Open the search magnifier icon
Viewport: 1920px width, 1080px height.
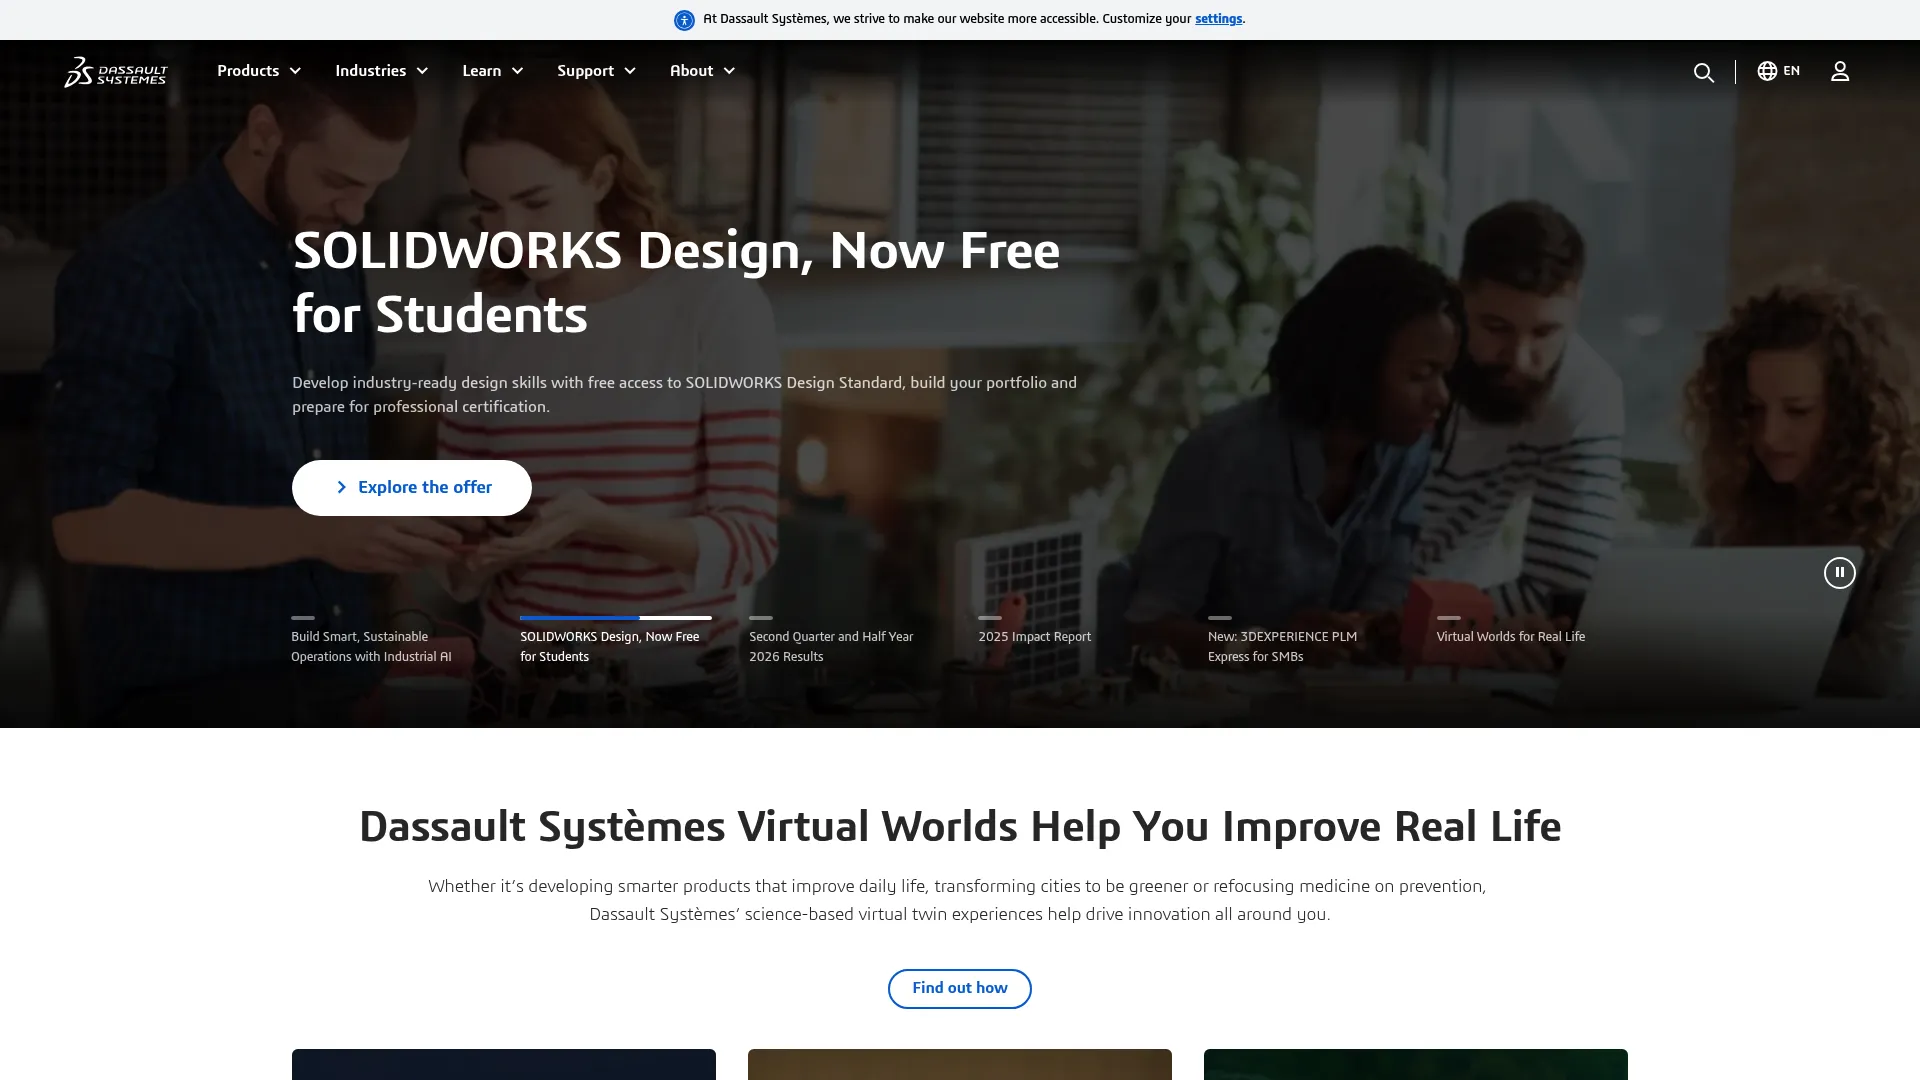1703,72
